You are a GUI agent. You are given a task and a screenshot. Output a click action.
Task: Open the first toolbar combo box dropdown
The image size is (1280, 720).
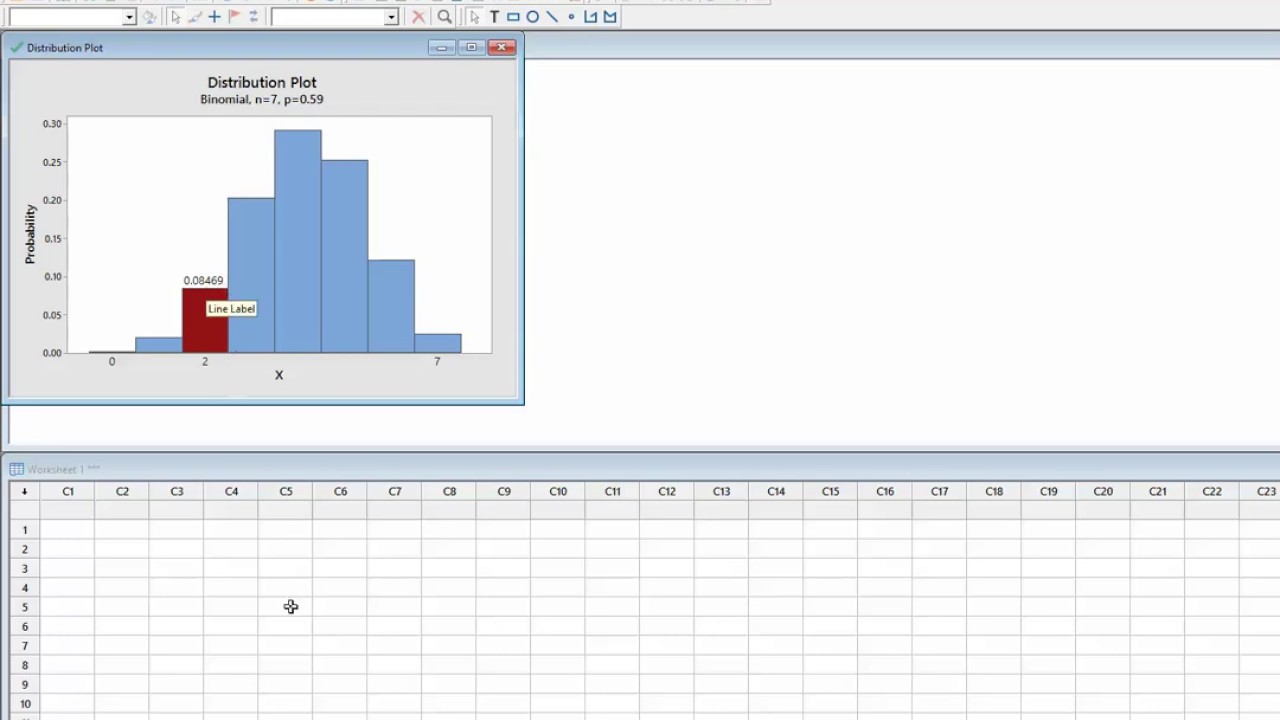click(x=129, y=17)
